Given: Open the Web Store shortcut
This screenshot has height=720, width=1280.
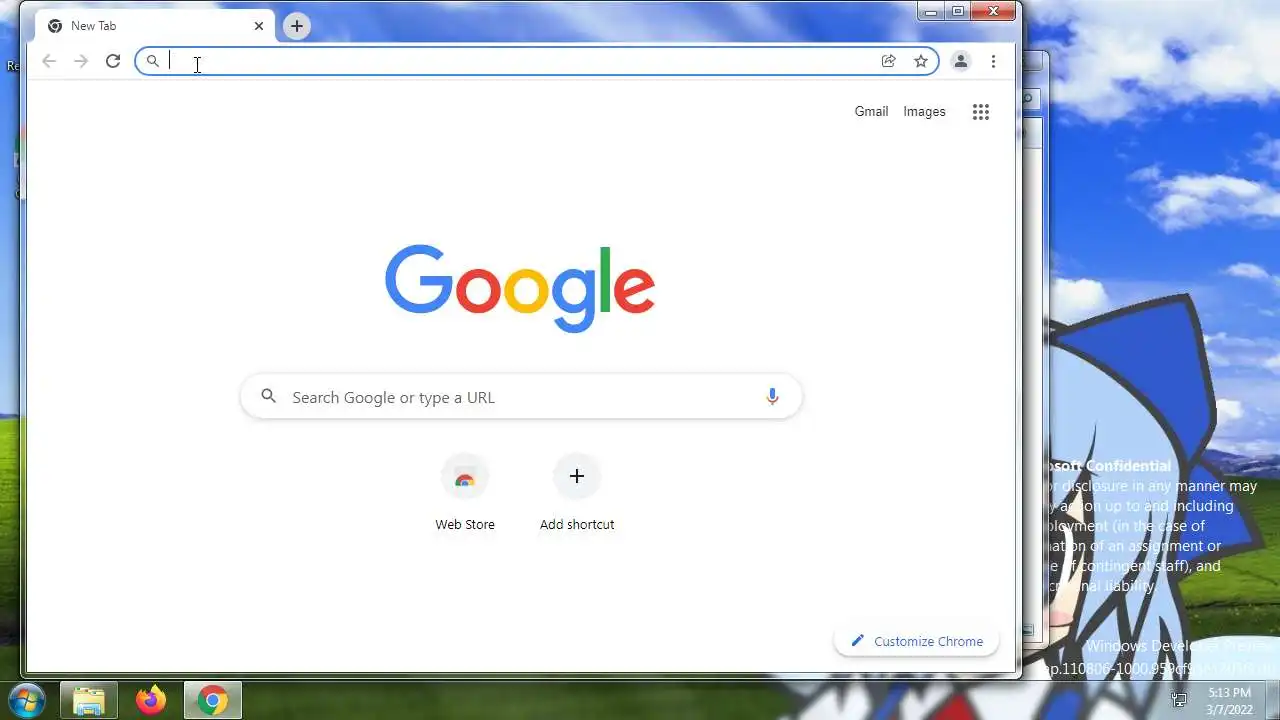Looking at the screenshot, I should [465, 493].
